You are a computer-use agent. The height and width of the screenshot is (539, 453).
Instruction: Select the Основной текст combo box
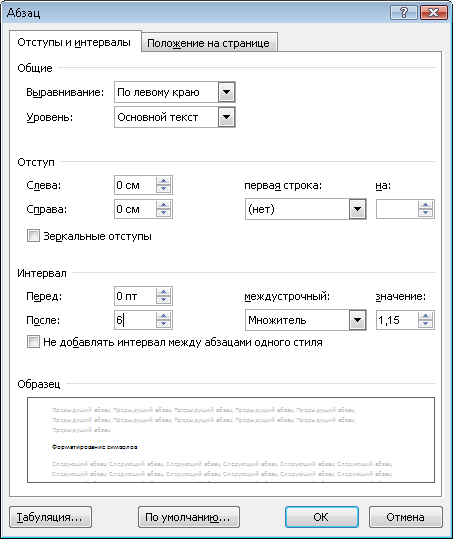tap(175, 117)
